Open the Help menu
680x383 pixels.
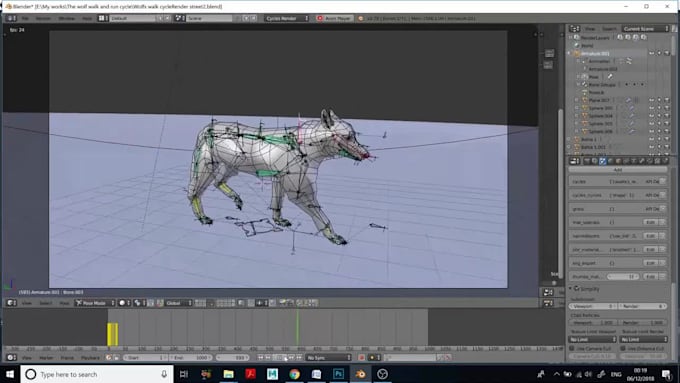click(87, 18)
